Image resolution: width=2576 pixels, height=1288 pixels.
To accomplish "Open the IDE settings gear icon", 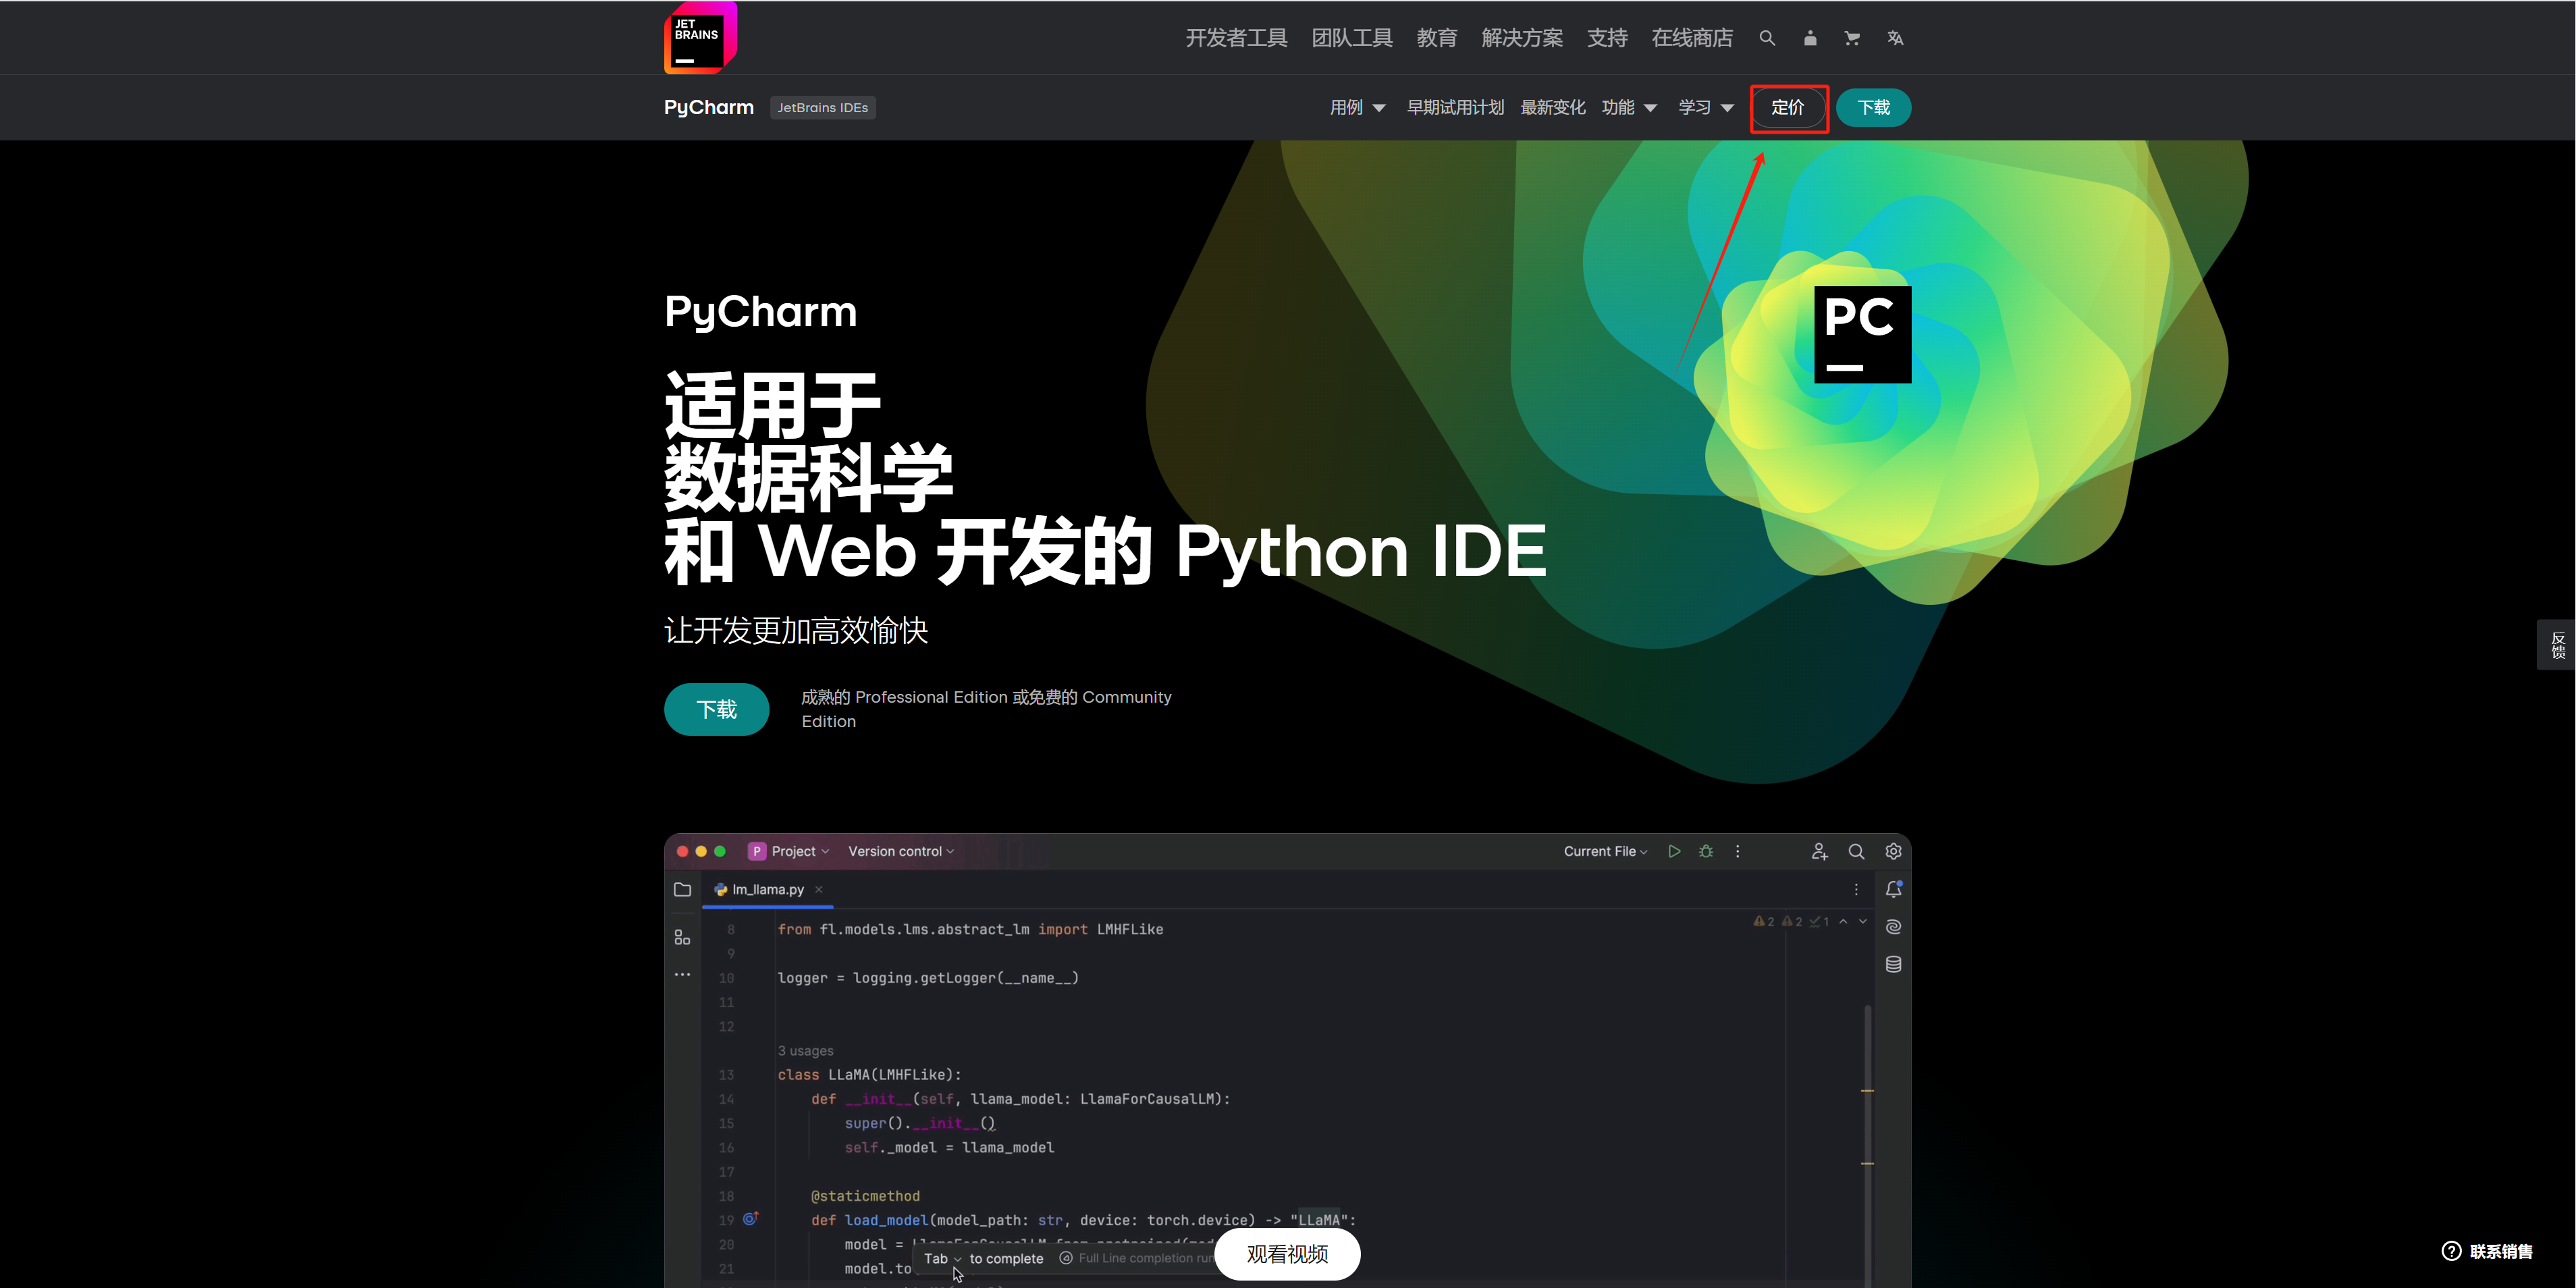I will [x=1893, y=851].
